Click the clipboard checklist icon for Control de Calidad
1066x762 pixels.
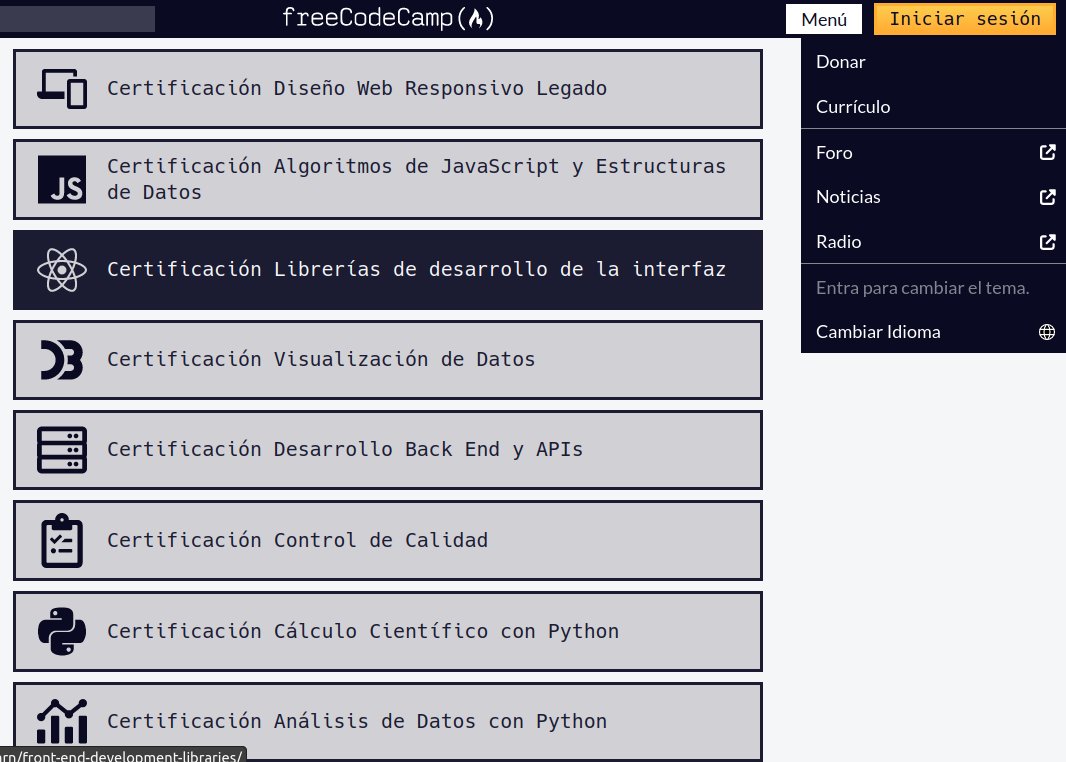[62, 540]
